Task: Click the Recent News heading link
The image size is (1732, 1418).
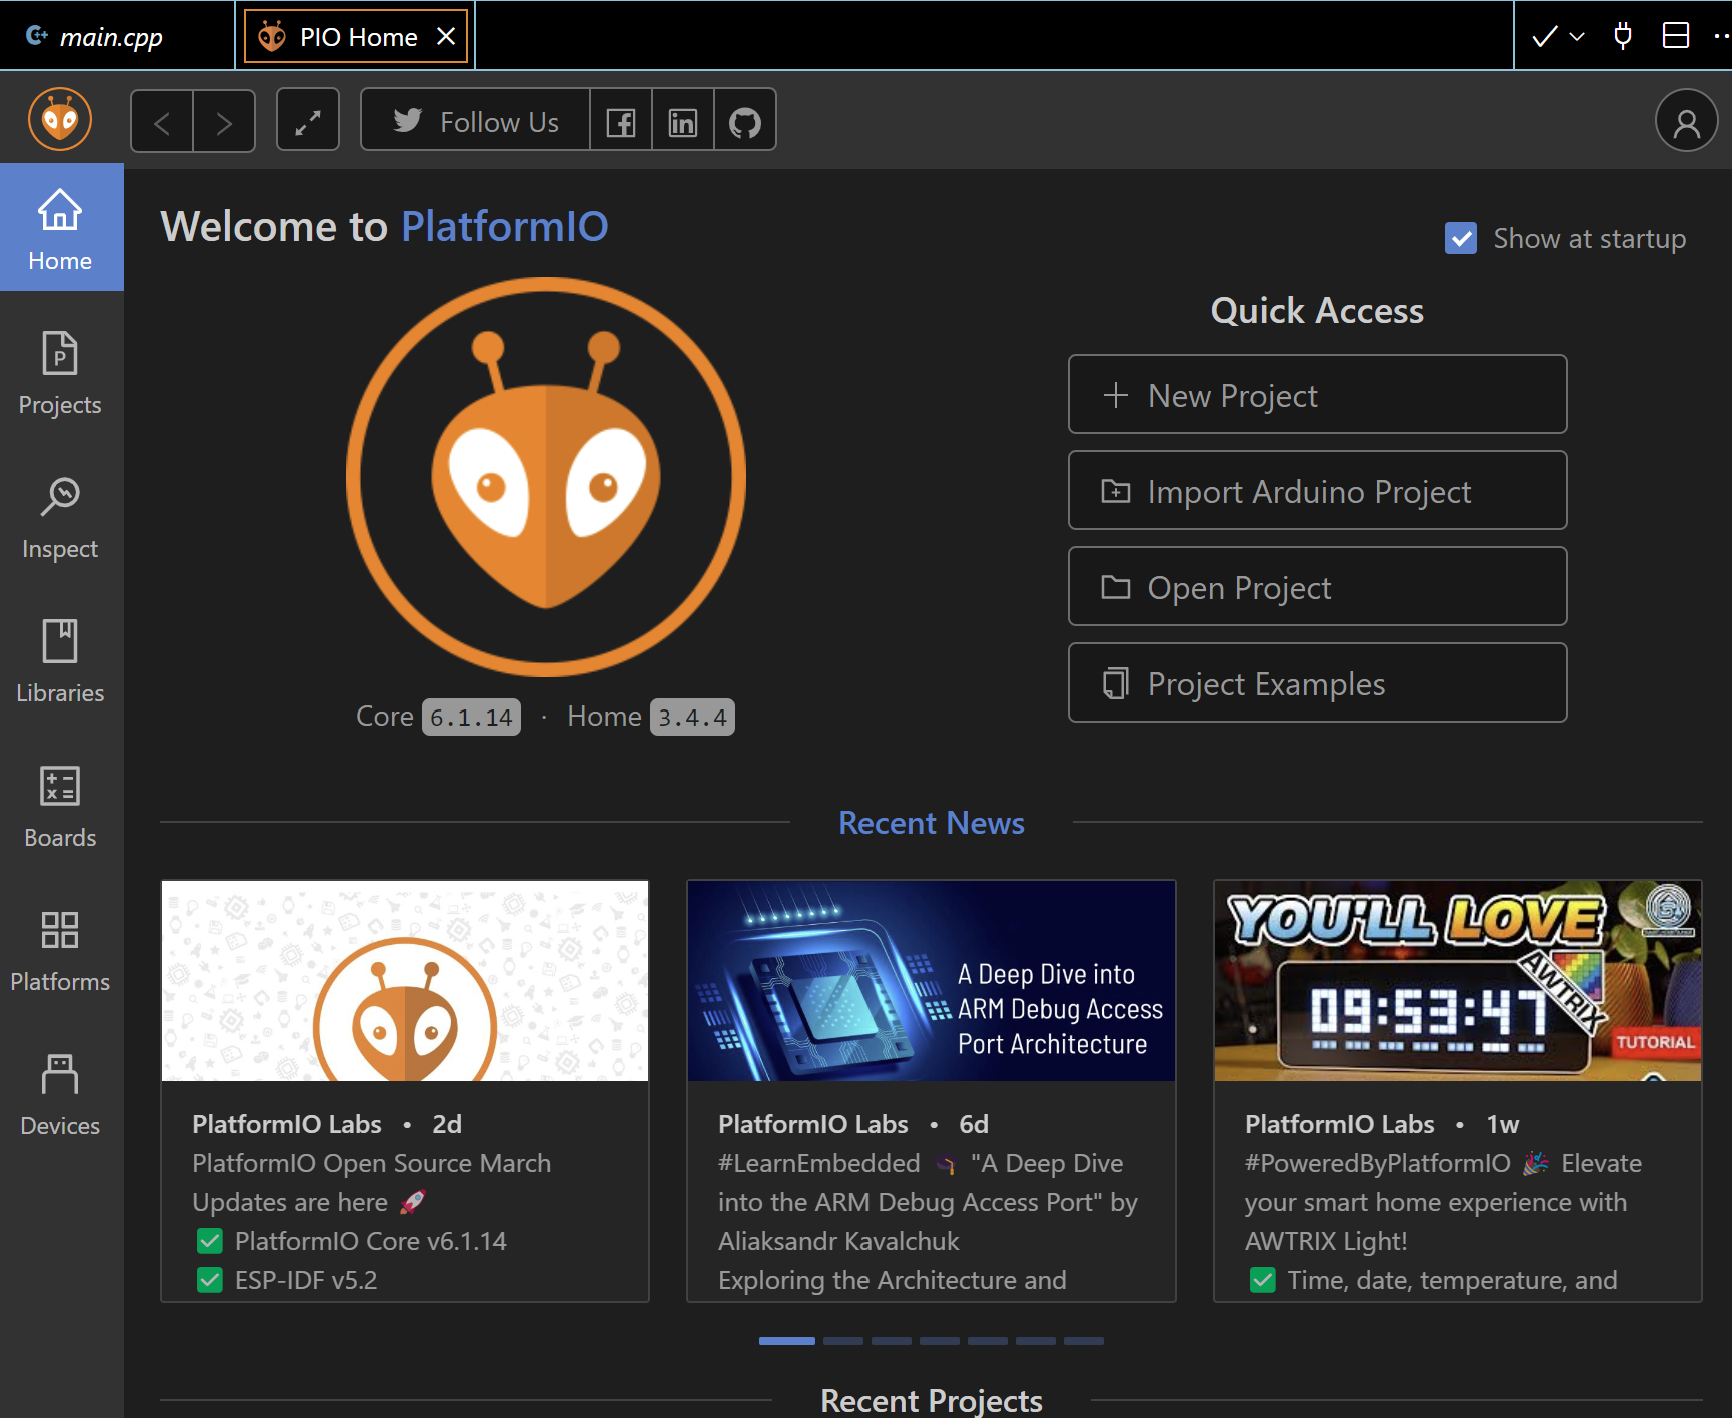Action: [x=931, y=823]
